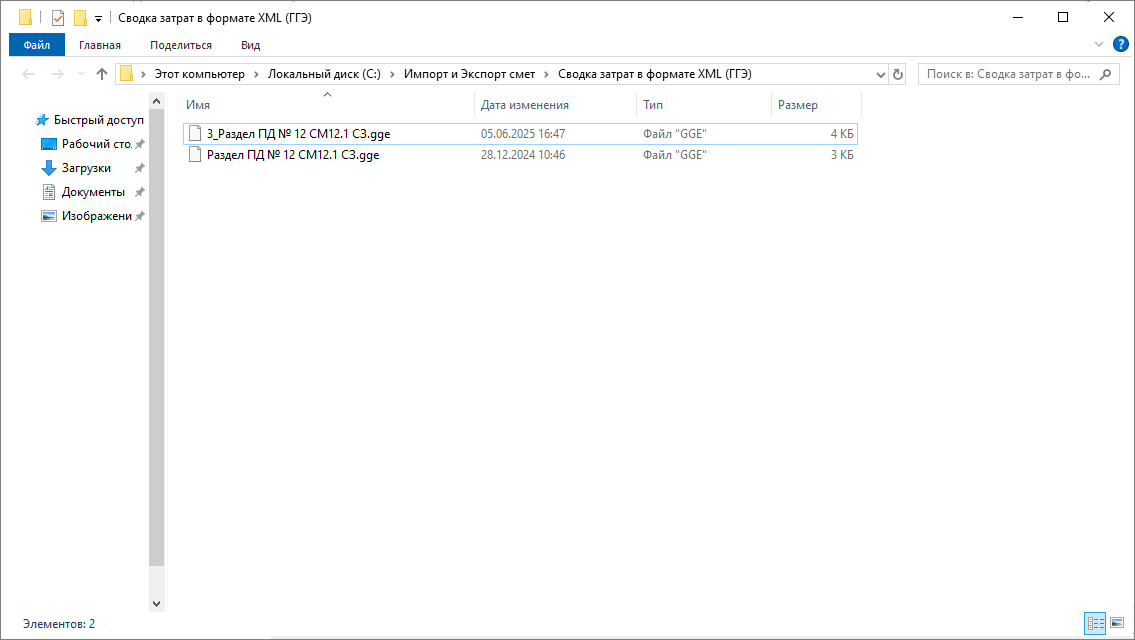Screen dimensions: 1135x640
Task: Switch to large thumbnails view icon
Action: 1117,623
